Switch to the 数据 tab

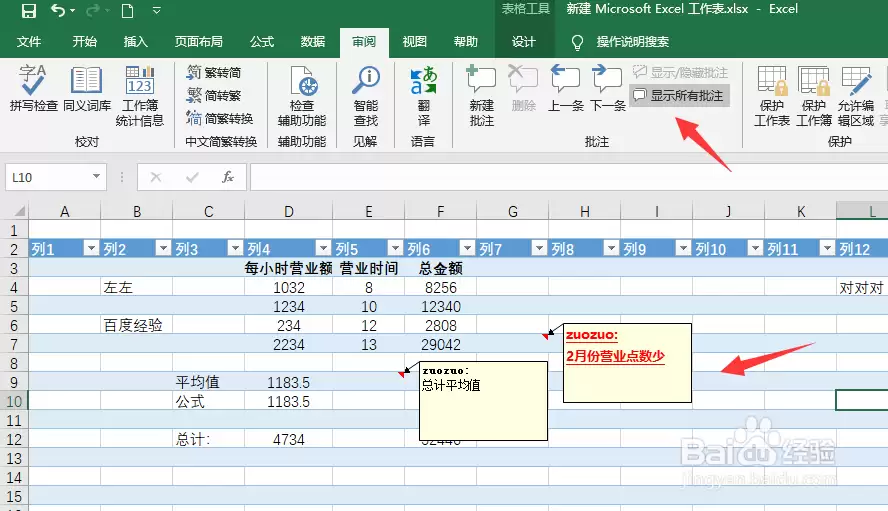point(313,41)
